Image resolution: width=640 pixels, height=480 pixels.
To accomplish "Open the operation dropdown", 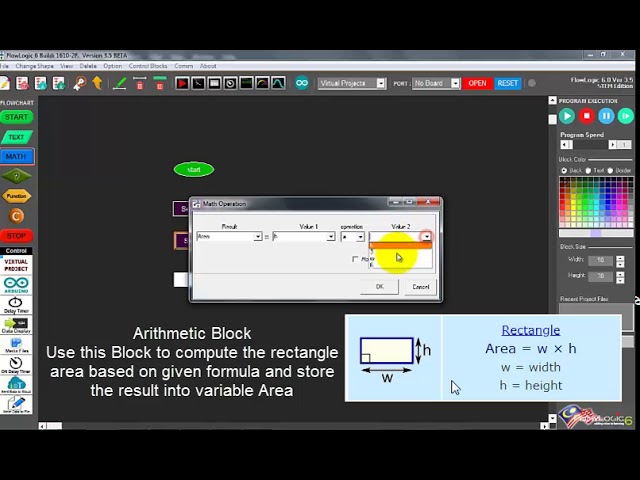I will (360, 237).
